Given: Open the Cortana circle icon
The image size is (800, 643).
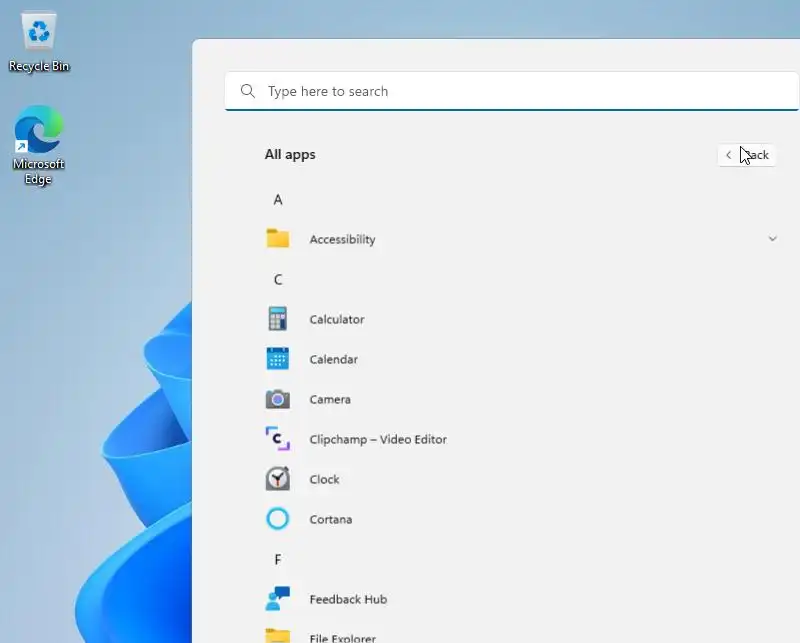Looking at the screenshot, I should click(278, 519).
